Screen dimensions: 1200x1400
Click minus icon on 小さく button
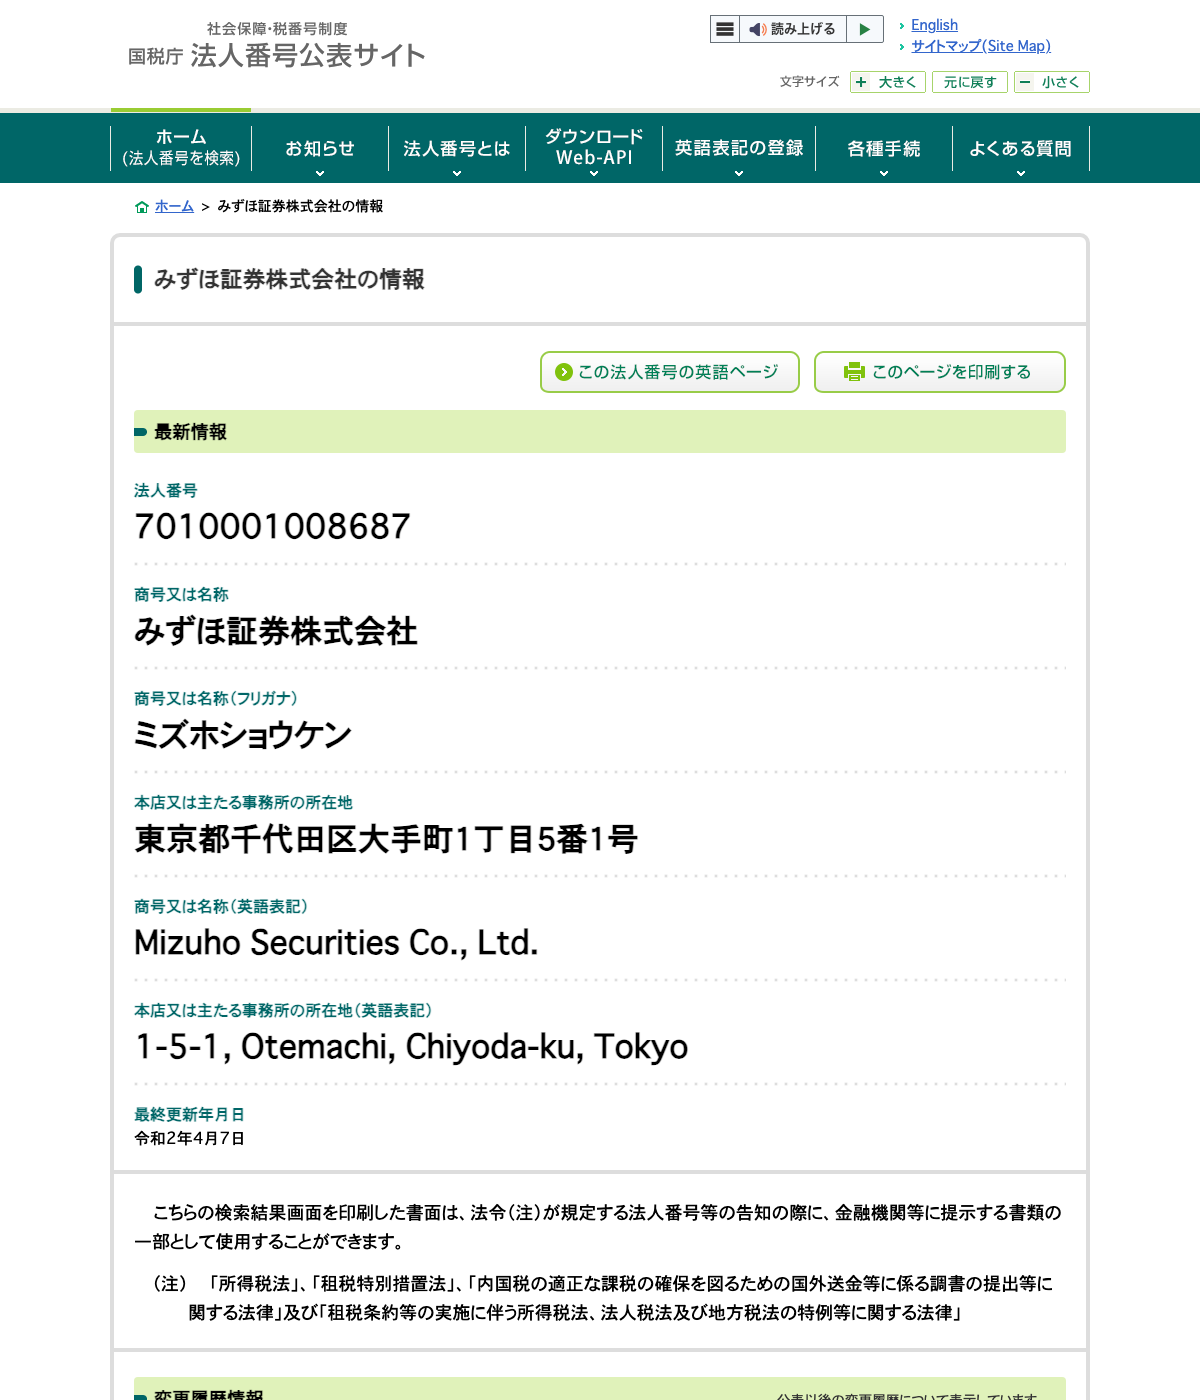click(1025, 82)
